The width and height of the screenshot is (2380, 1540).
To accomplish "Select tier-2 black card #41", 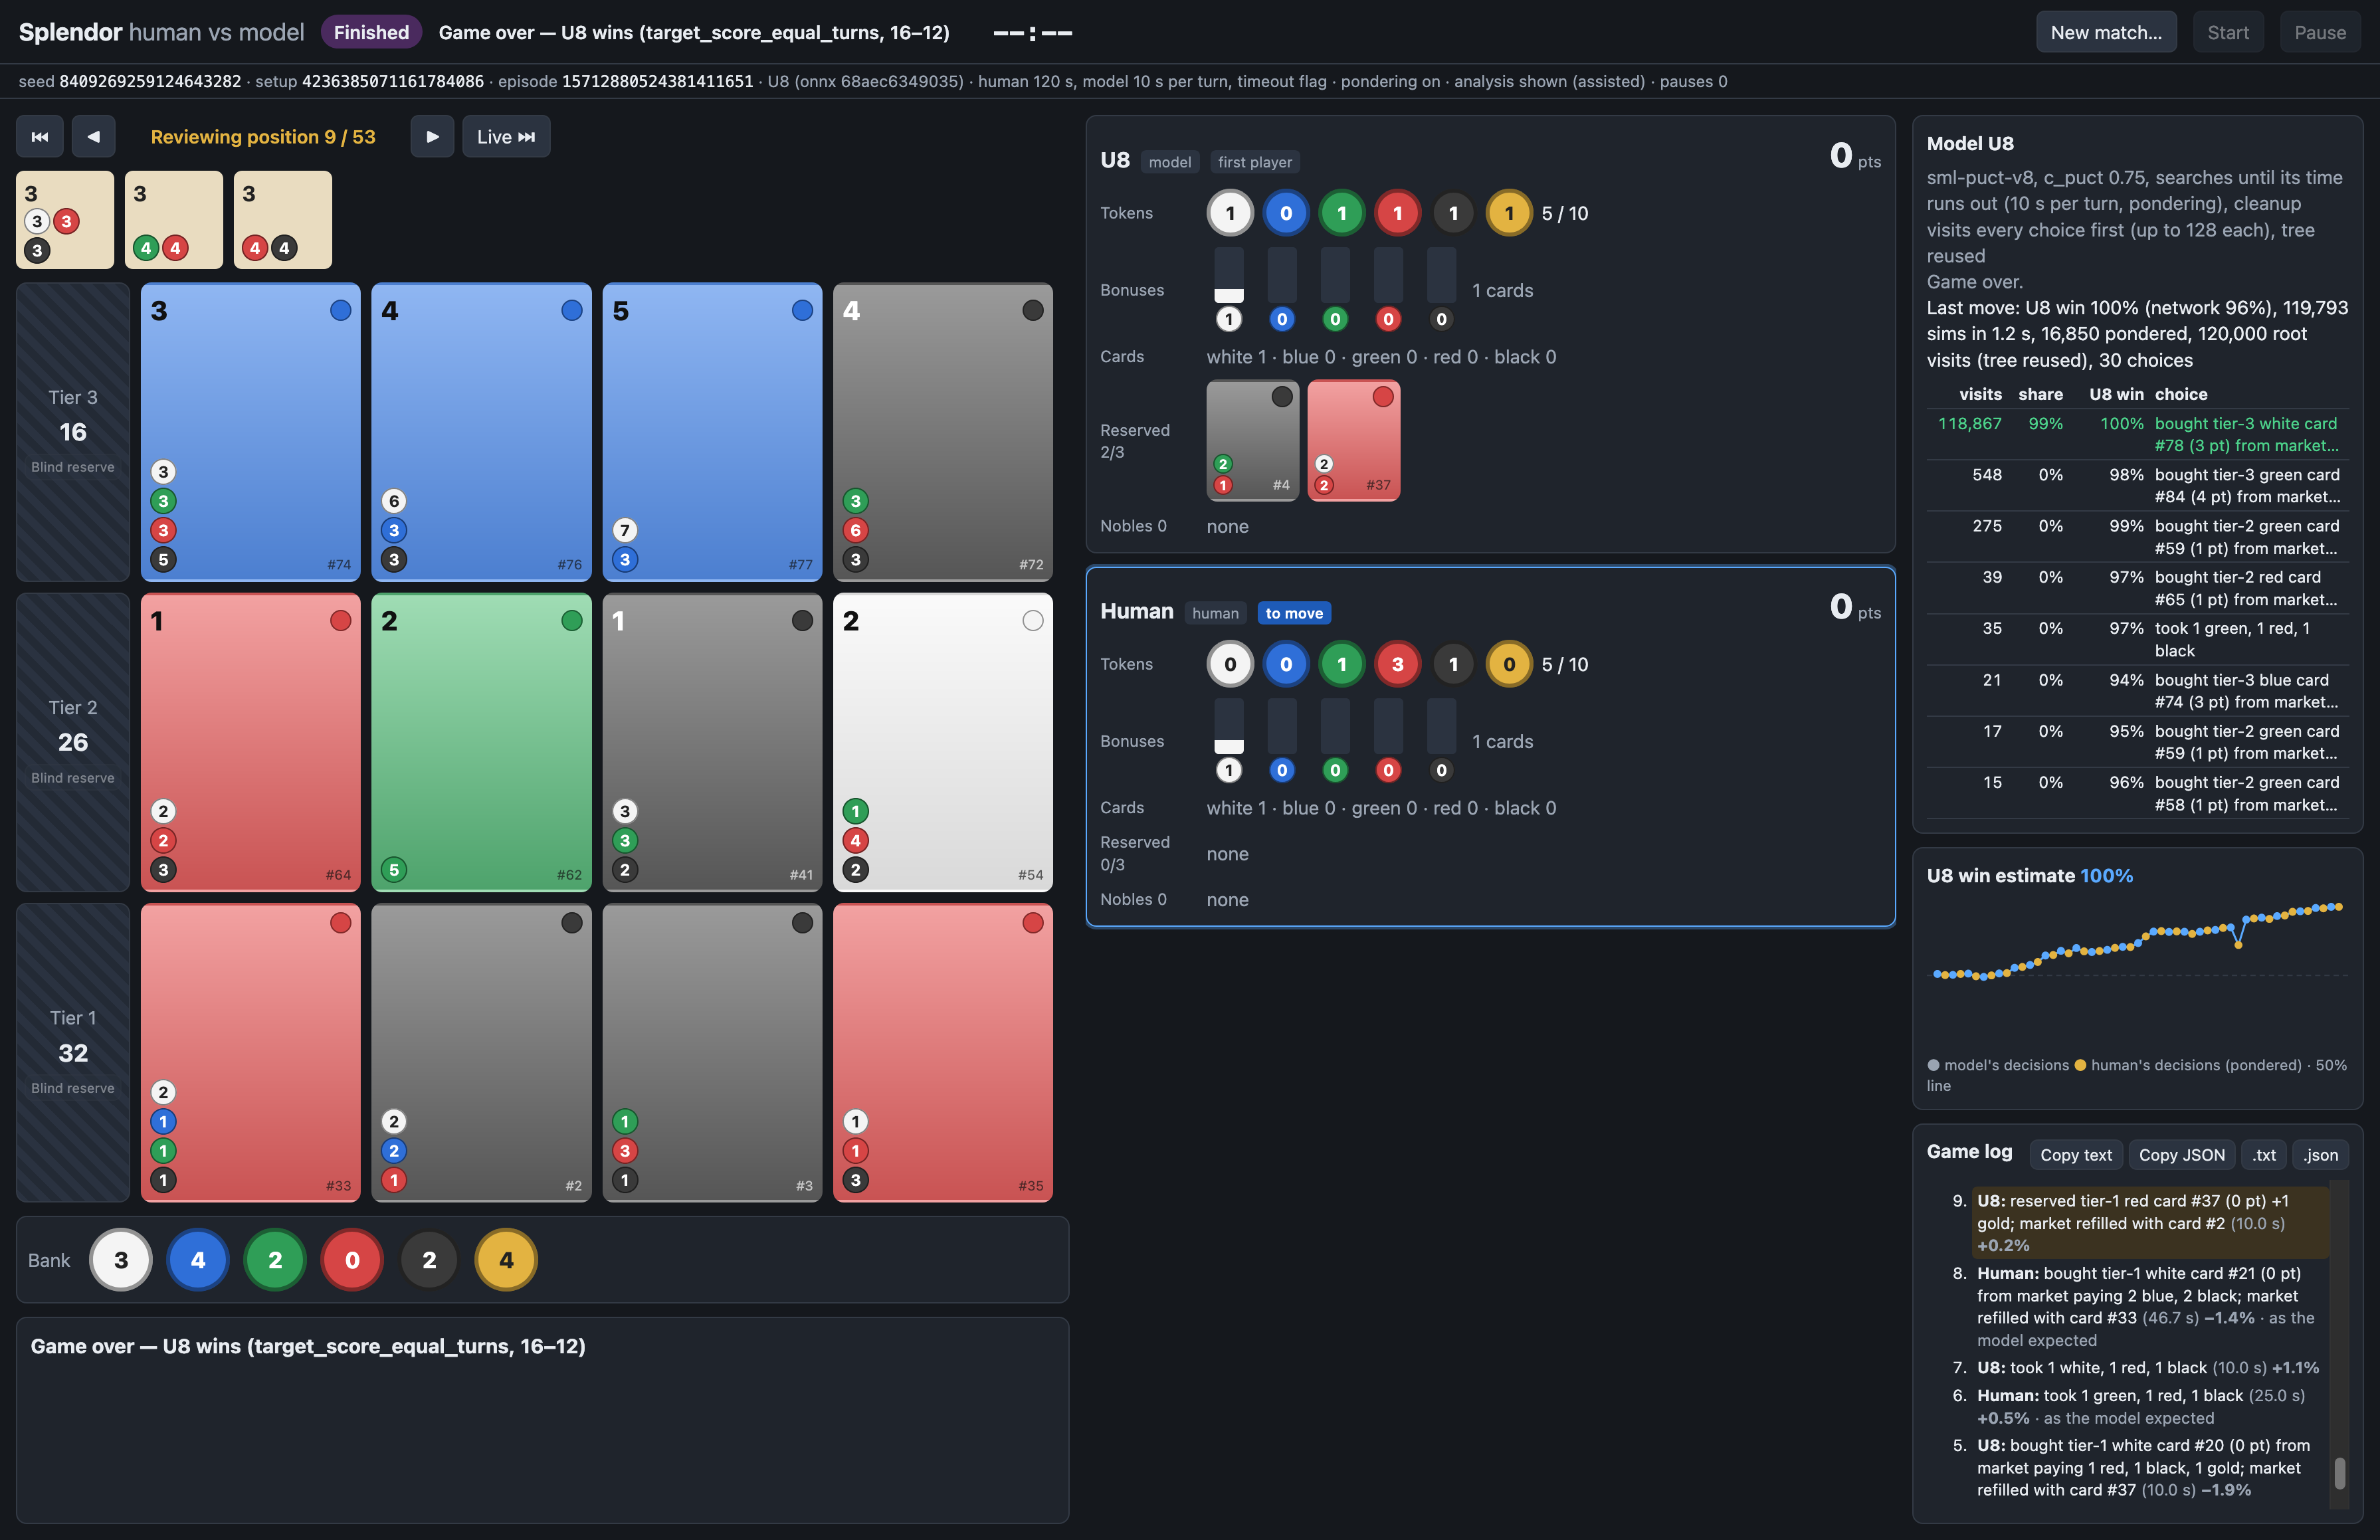I will pos(712,742).
